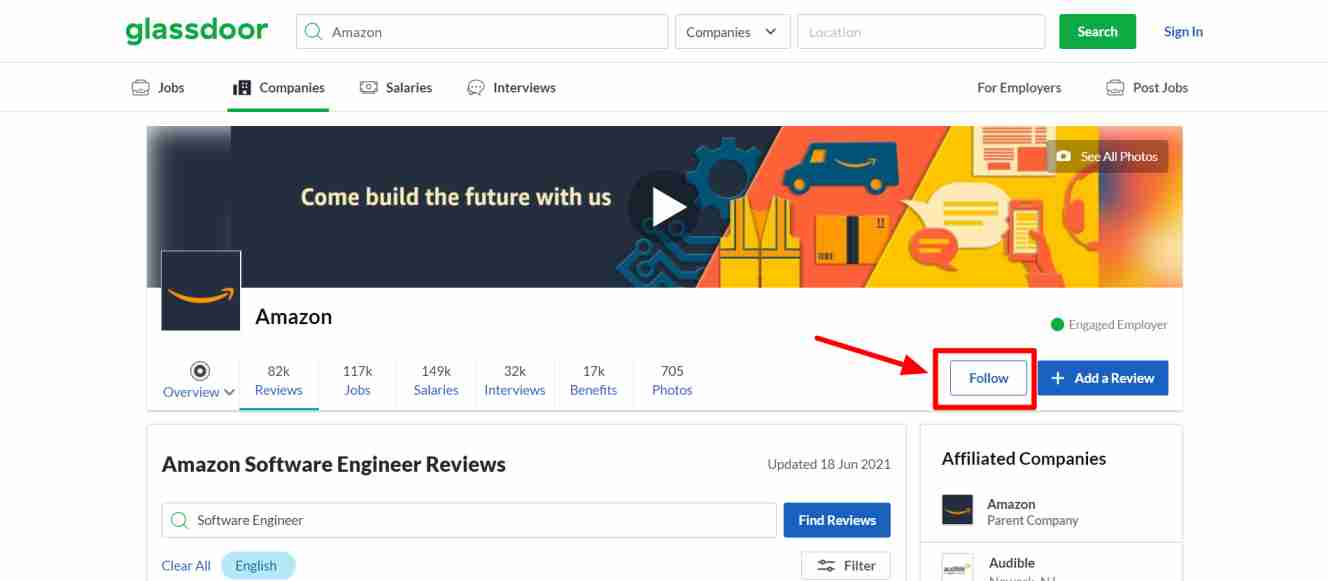Open the 82k Reviews tab

coord(279,381)
